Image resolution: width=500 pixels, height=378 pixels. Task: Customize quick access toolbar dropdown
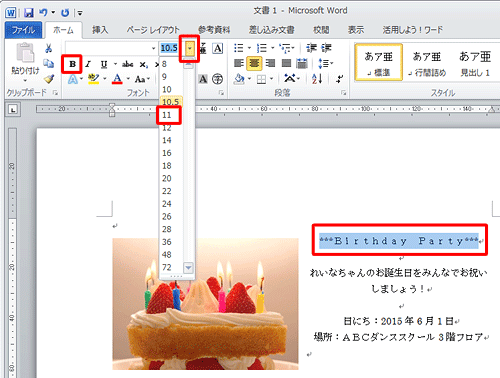pyautogui.click(x=80, y=13)
